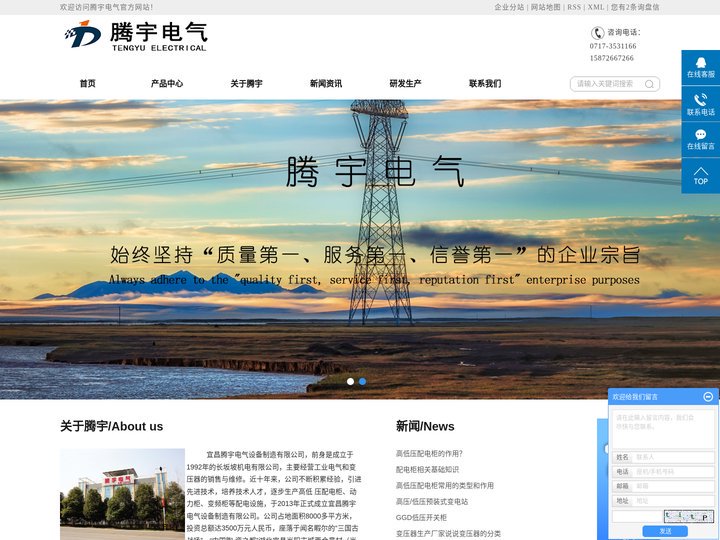Screen dimensions: 720x540
Task: Click phone number 15872667266
Action: coord(612,58)
